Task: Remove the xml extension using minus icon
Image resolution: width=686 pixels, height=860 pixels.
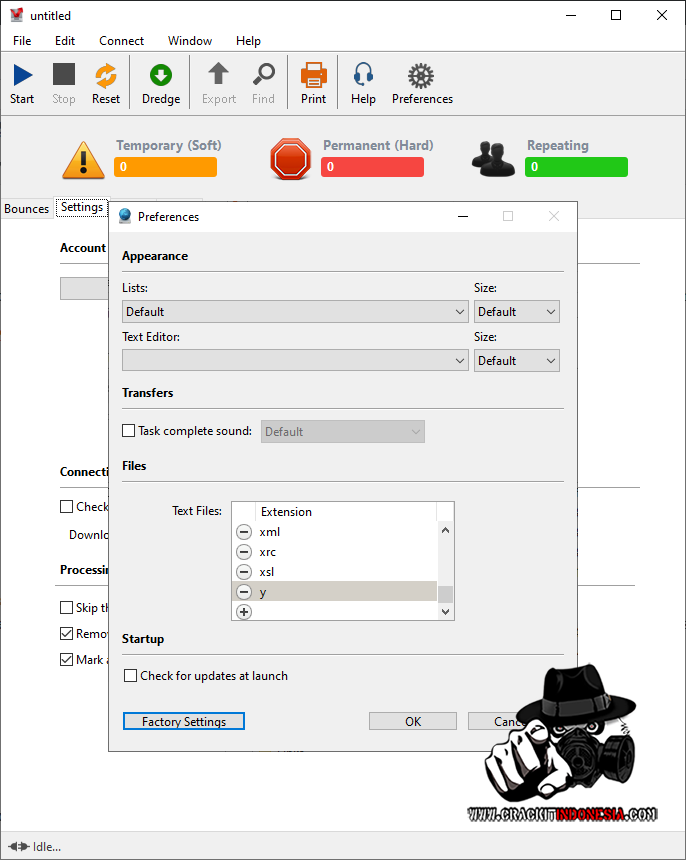Action: (244, 532)
